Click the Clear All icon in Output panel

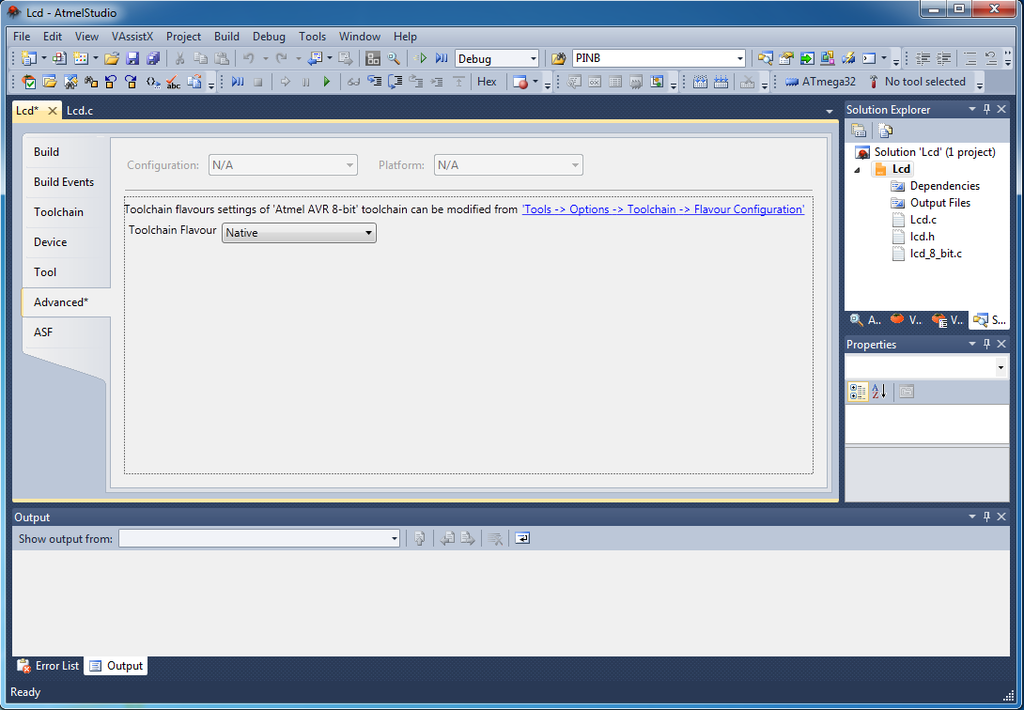[x=496, y=538]
